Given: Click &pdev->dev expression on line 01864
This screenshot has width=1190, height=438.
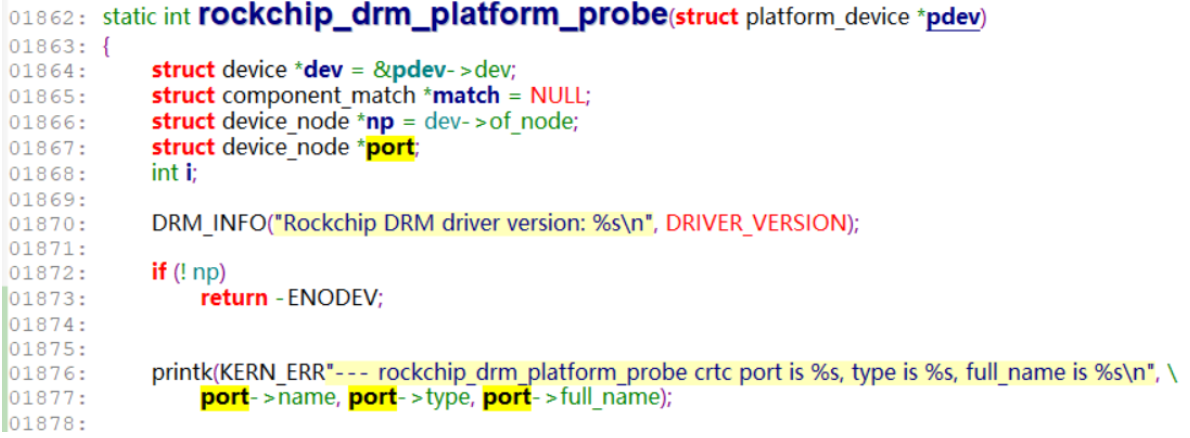Looking at the screenshot, I should [x=444, y=71].
